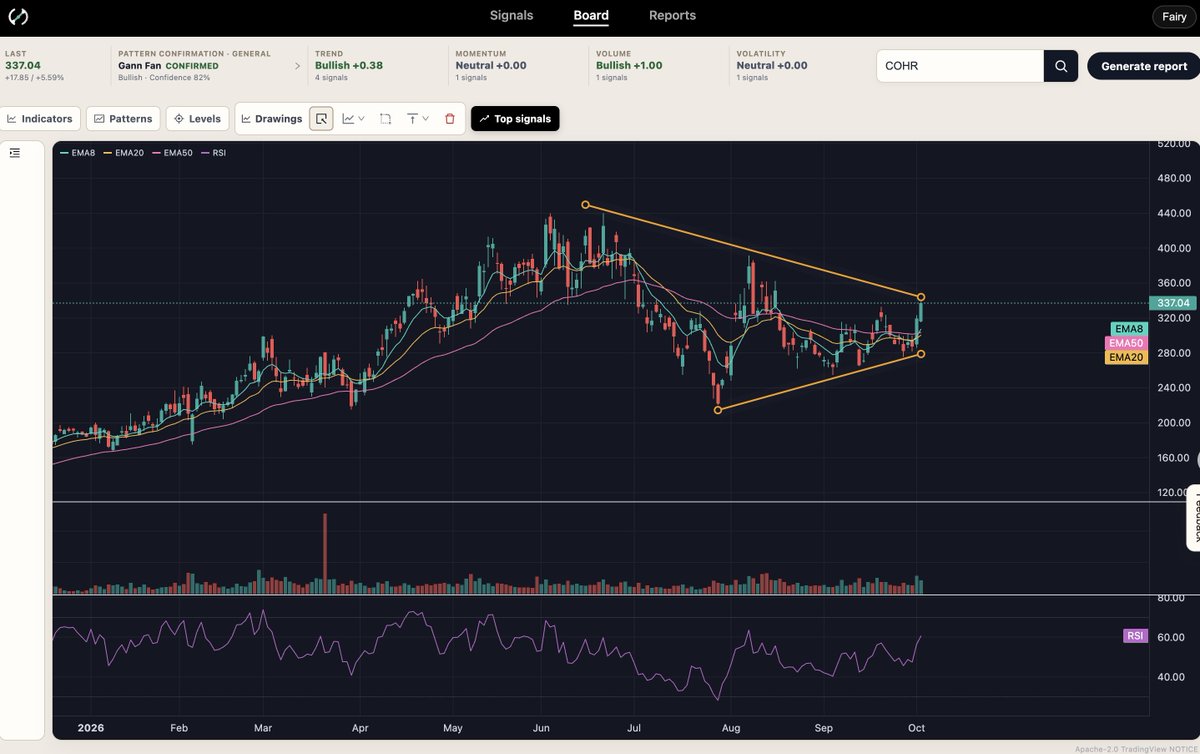
Task: Toggle the EMA50 legend item
Action: 171,153
